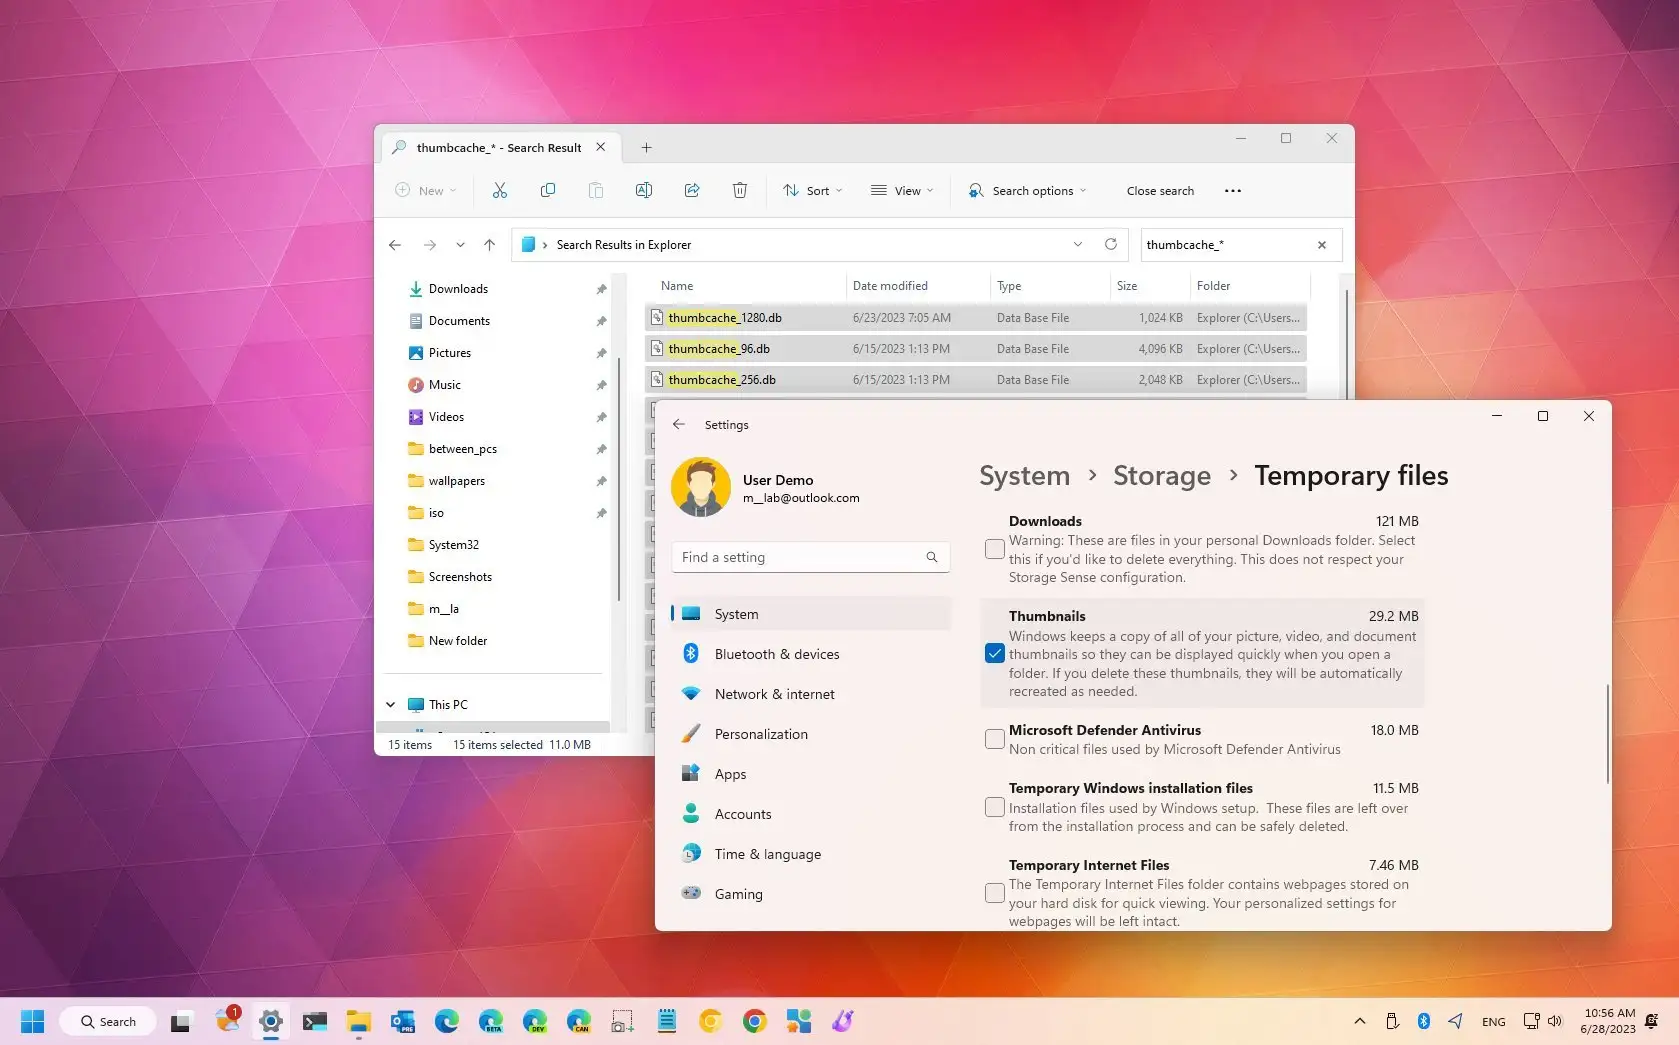Open the New dropdown in Explorer
Image resolution: width=1679 pixels, height=1045 pixels.
[x=426, y=190]
